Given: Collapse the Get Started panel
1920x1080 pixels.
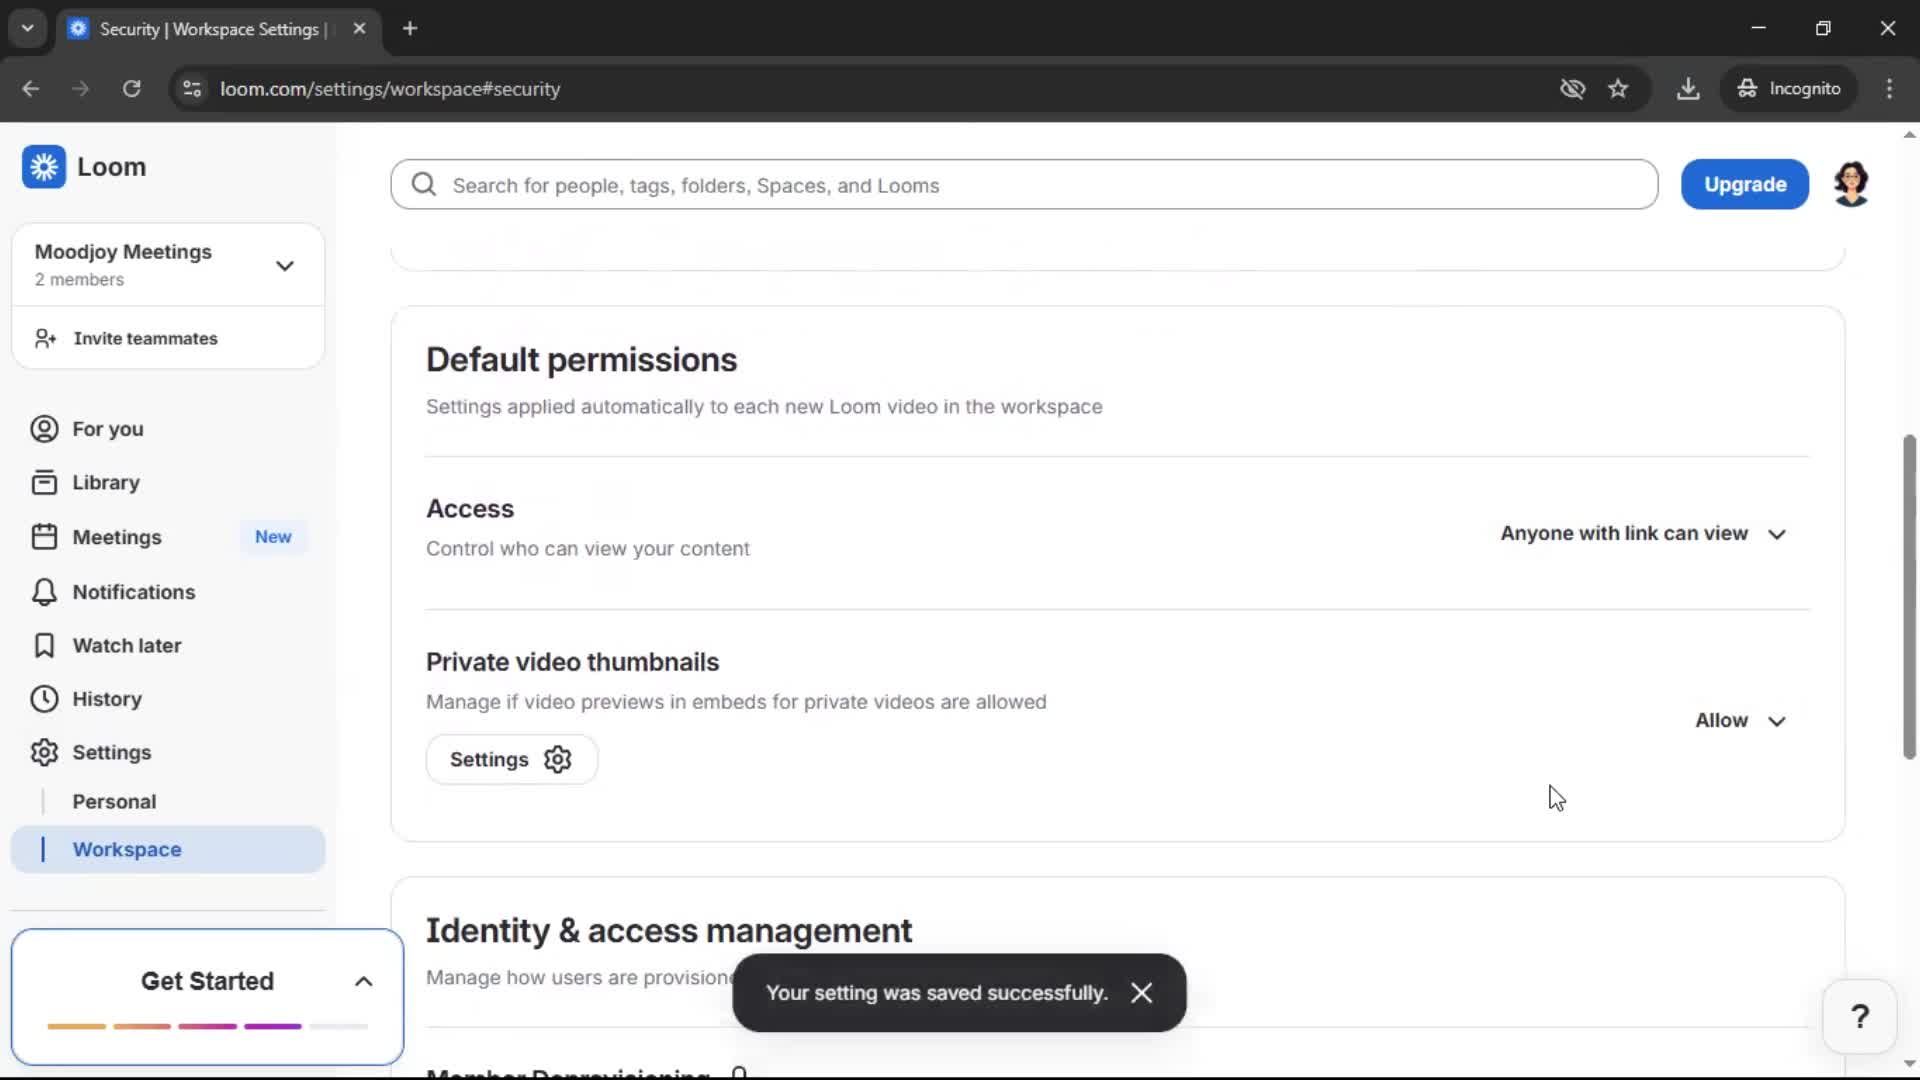Looking at the screenshot, I should pos(363,981).
